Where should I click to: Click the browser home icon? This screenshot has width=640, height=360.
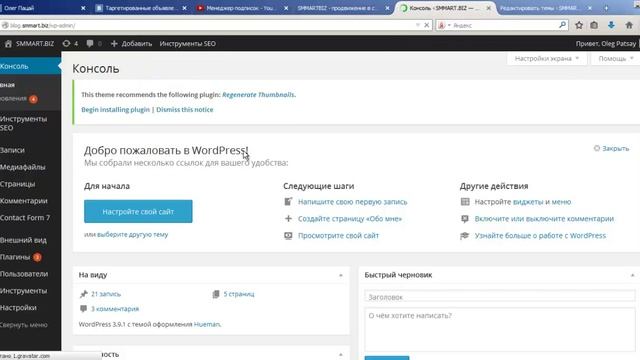coord(629,25)
